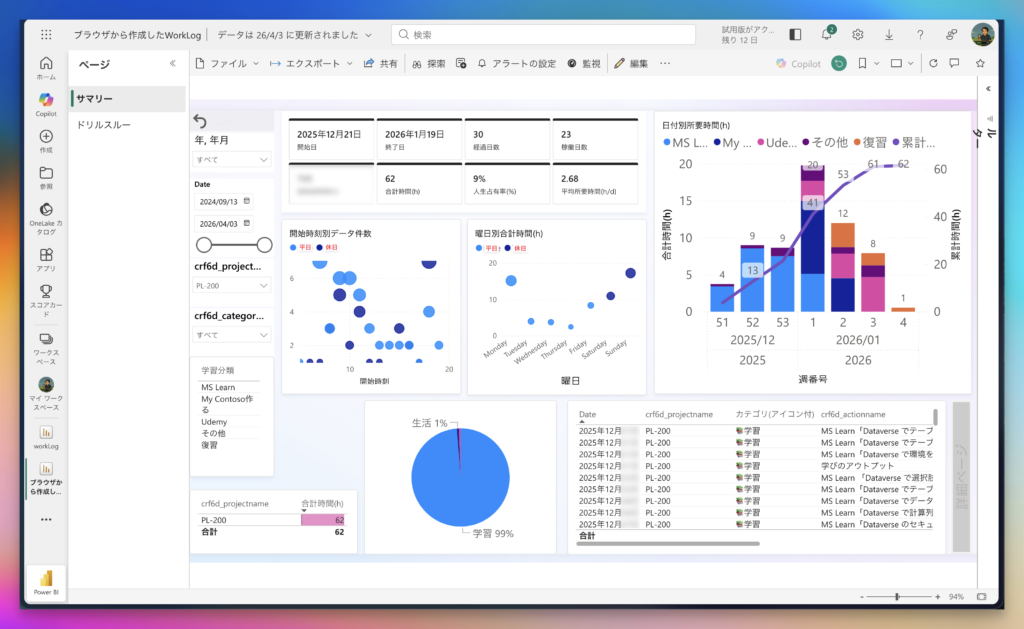This screenshot has height=629, width=1024.
Task: Click the report back arrow button
Action: 200,120
